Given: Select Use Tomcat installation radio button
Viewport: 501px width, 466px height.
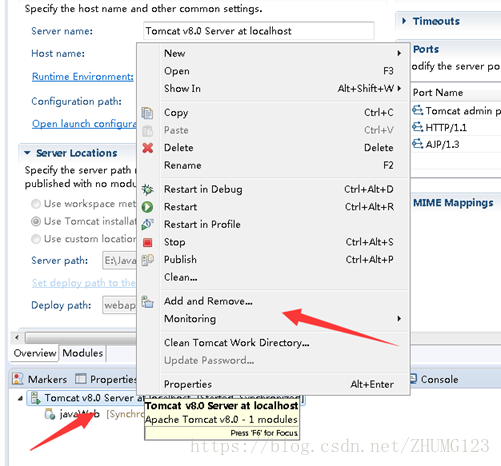Looking at the screenshot, I should pos(36,221).
